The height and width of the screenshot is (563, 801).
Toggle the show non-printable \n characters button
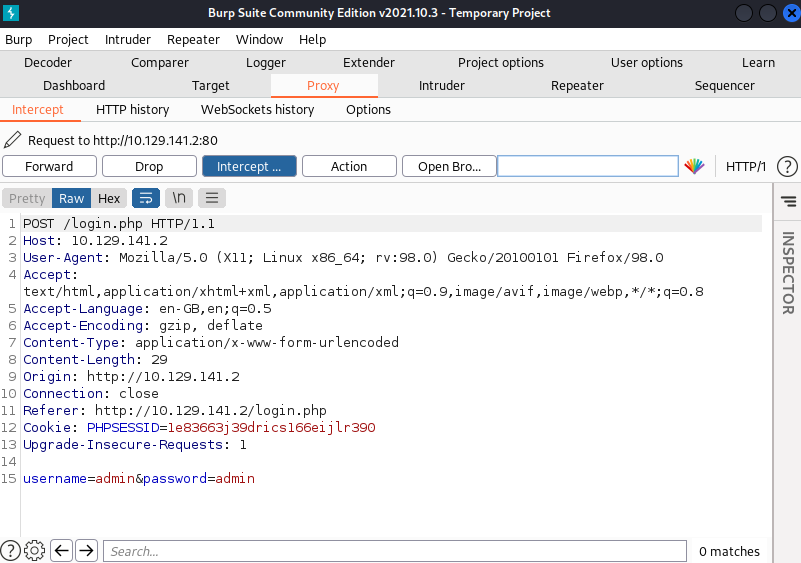coord(179,198)
